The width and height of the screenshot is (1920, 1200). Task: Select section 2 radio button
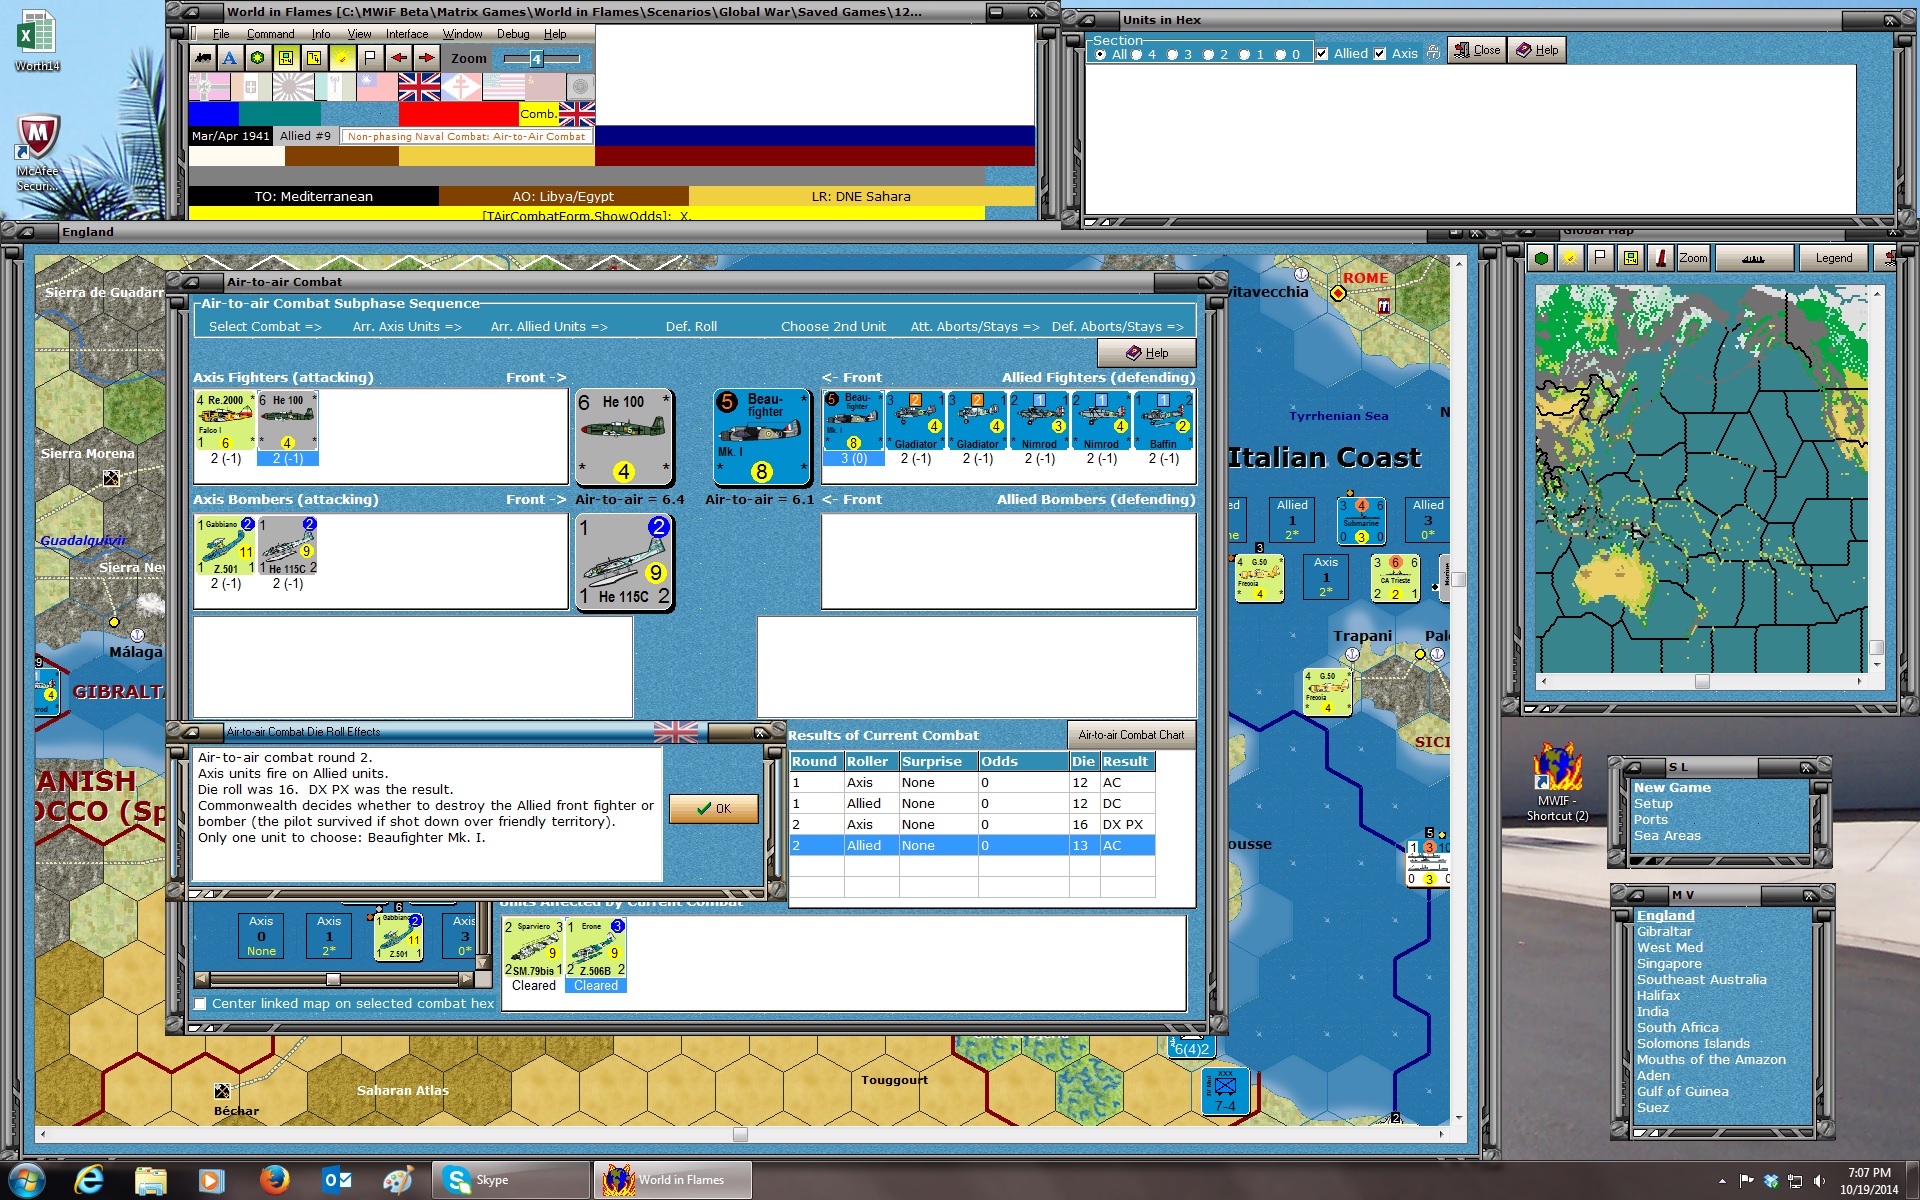[x=1209, y=54]
